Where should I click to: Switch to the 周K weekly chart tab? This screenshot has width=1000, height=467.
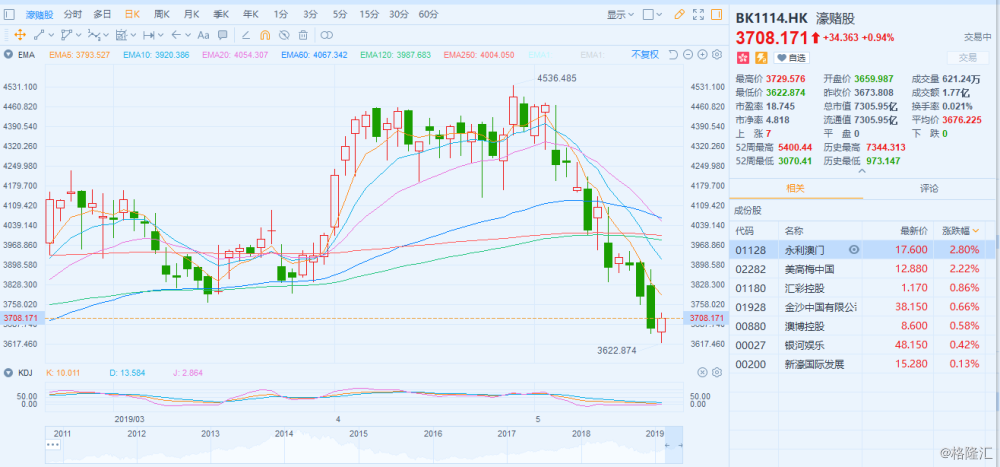(161, 15)
